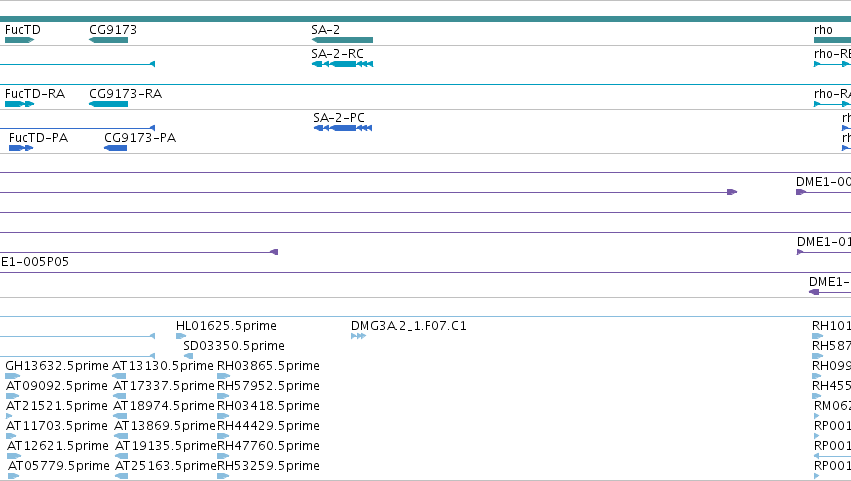This screenshot has height=481, width=851.
Task: Click the SA-2-RC exon arrow glyph
Action: pyautogui.click(x=342, y=64)
